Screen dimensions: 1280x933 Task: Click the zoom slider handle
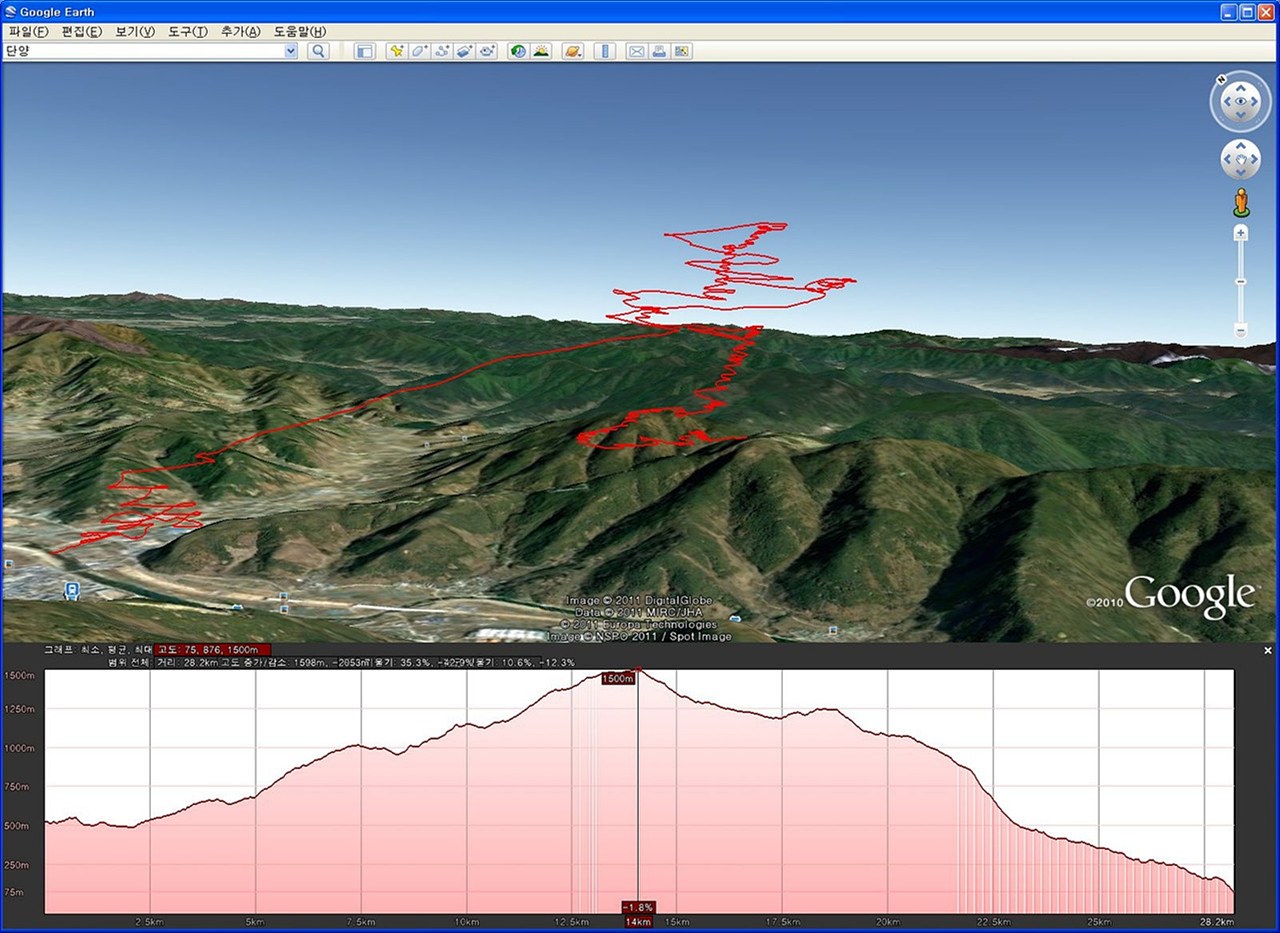[x=1241, y=282]
